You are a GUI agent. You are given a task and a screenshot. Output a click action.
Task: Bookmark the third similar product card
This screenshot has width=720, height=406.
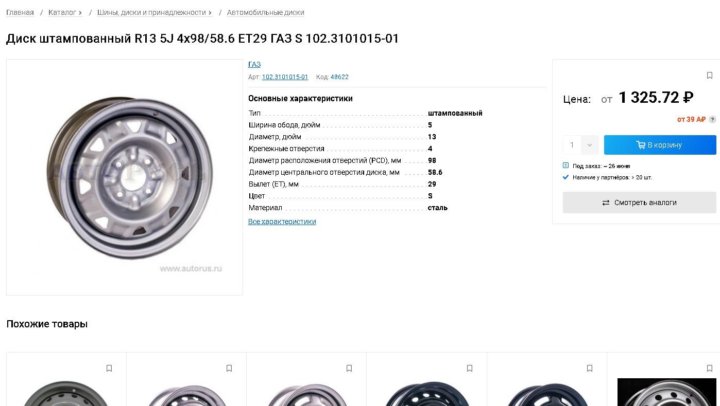[x=349, y=368]
